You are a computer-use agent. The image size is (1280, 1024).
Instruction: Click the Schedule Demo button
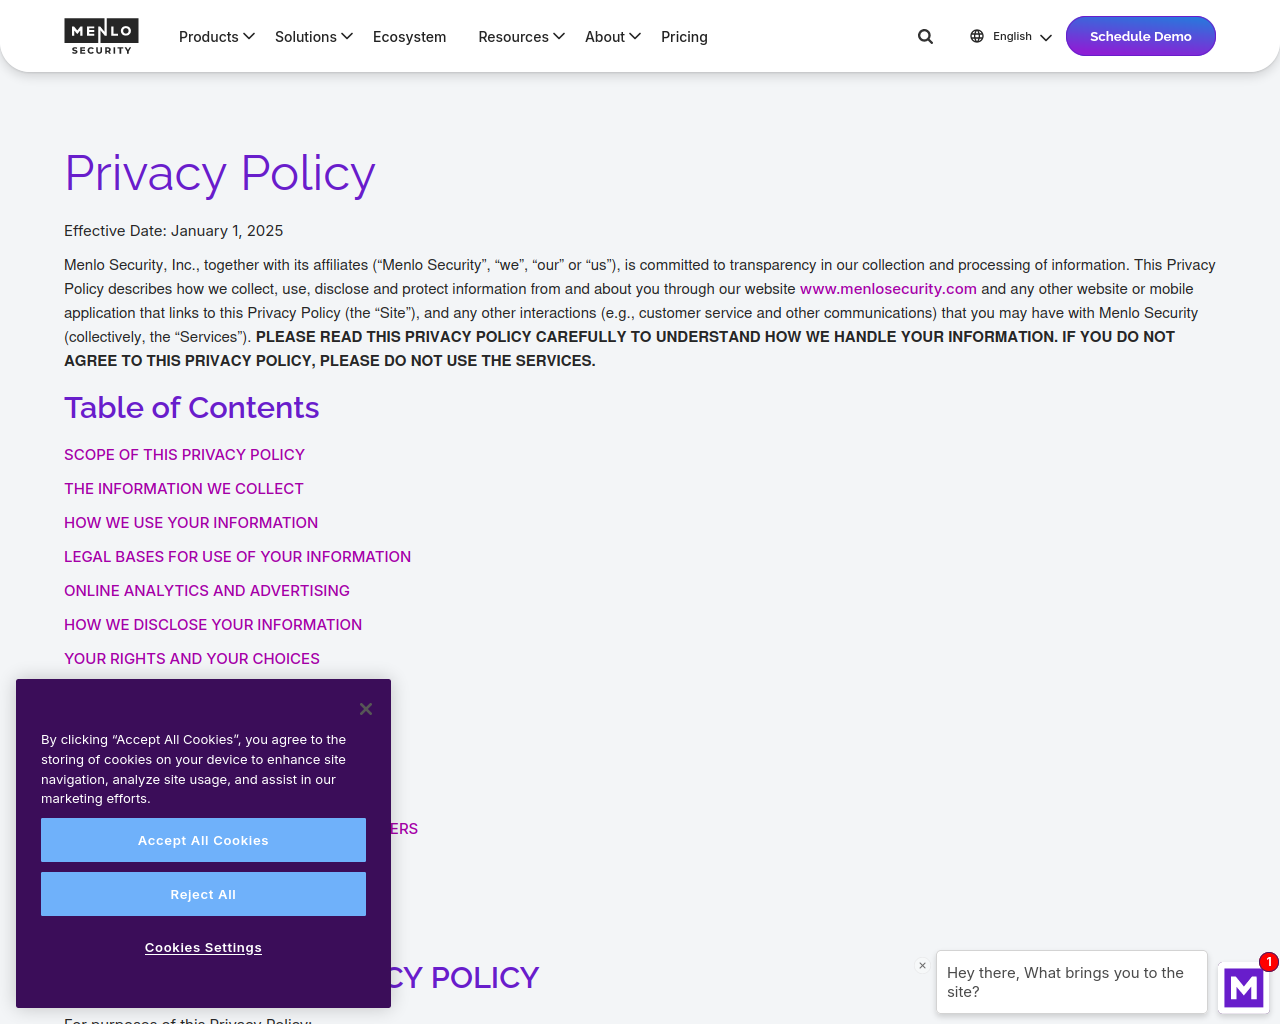pyautogui.click(x=1141, y=36)
